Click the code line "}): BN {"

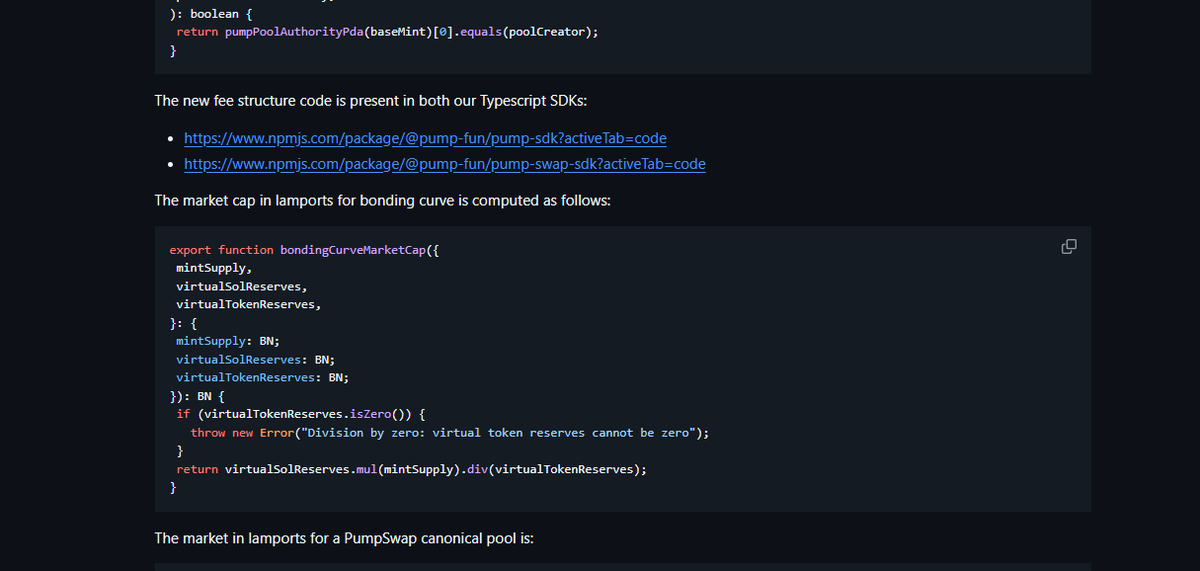(197, 396)
